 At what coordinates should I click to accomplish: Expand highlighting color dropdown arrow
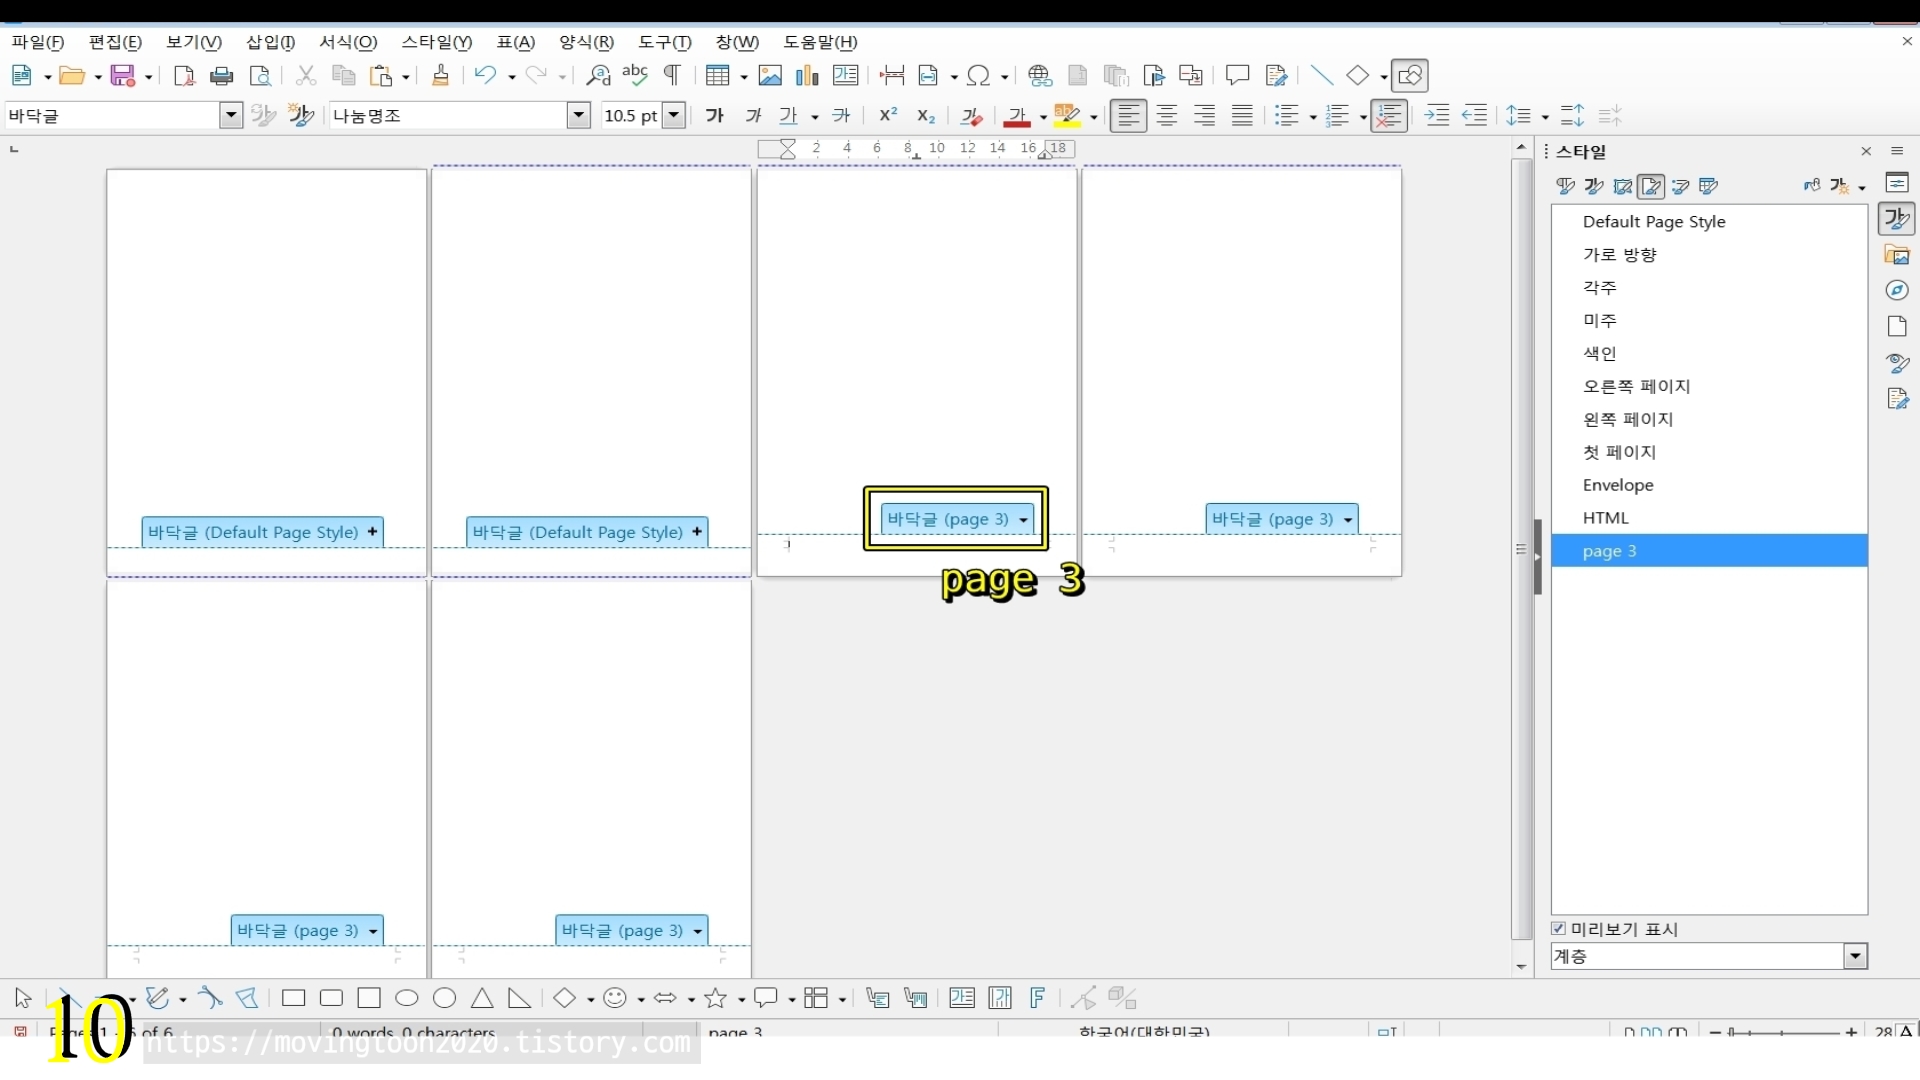point(1093,117)
